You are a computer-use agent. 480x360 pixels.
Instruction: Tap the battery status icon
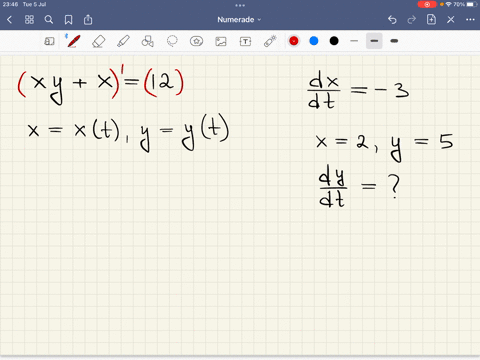pos(472,4)
